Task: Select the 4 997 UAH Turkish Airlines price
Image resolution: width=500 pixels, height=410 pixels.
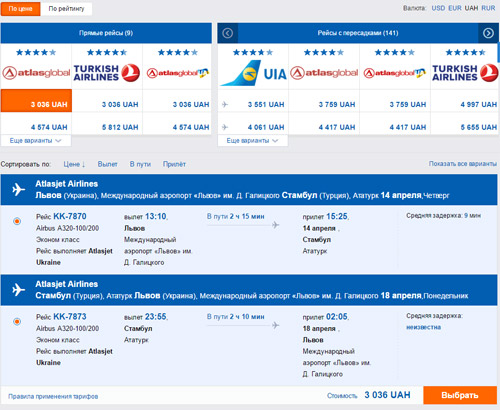Action: click(x=479, y=105)
